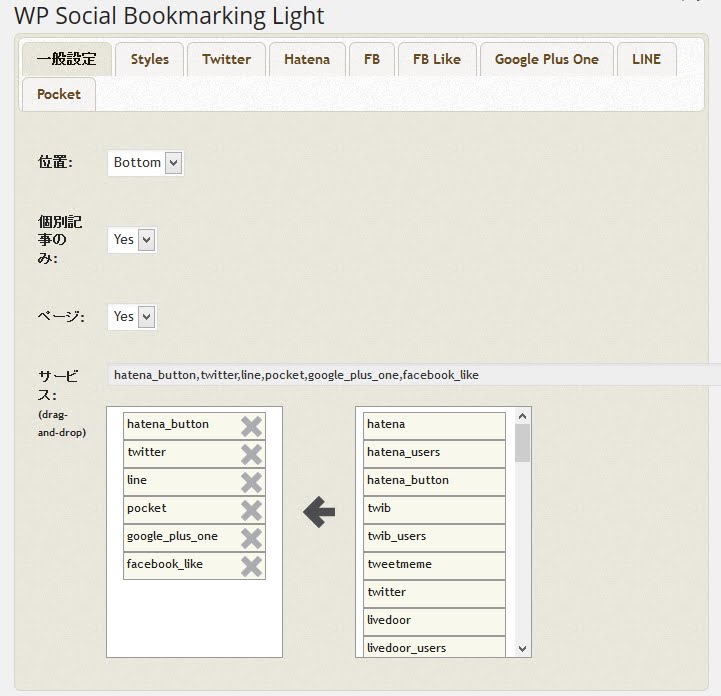
Task: Select tweetmeme in the available services list
Action: (x=434, y=565)
